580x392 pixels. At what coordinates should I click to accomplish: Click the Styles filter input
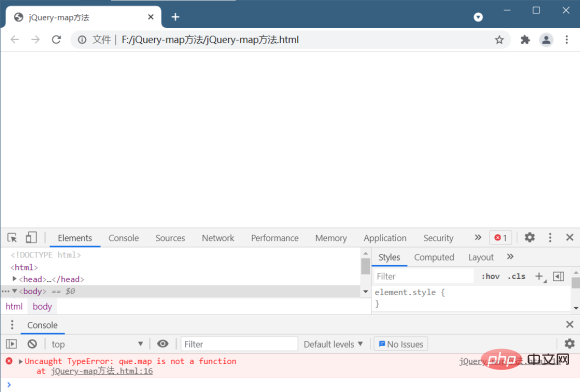pyautogui.click(x=424, y=276)
